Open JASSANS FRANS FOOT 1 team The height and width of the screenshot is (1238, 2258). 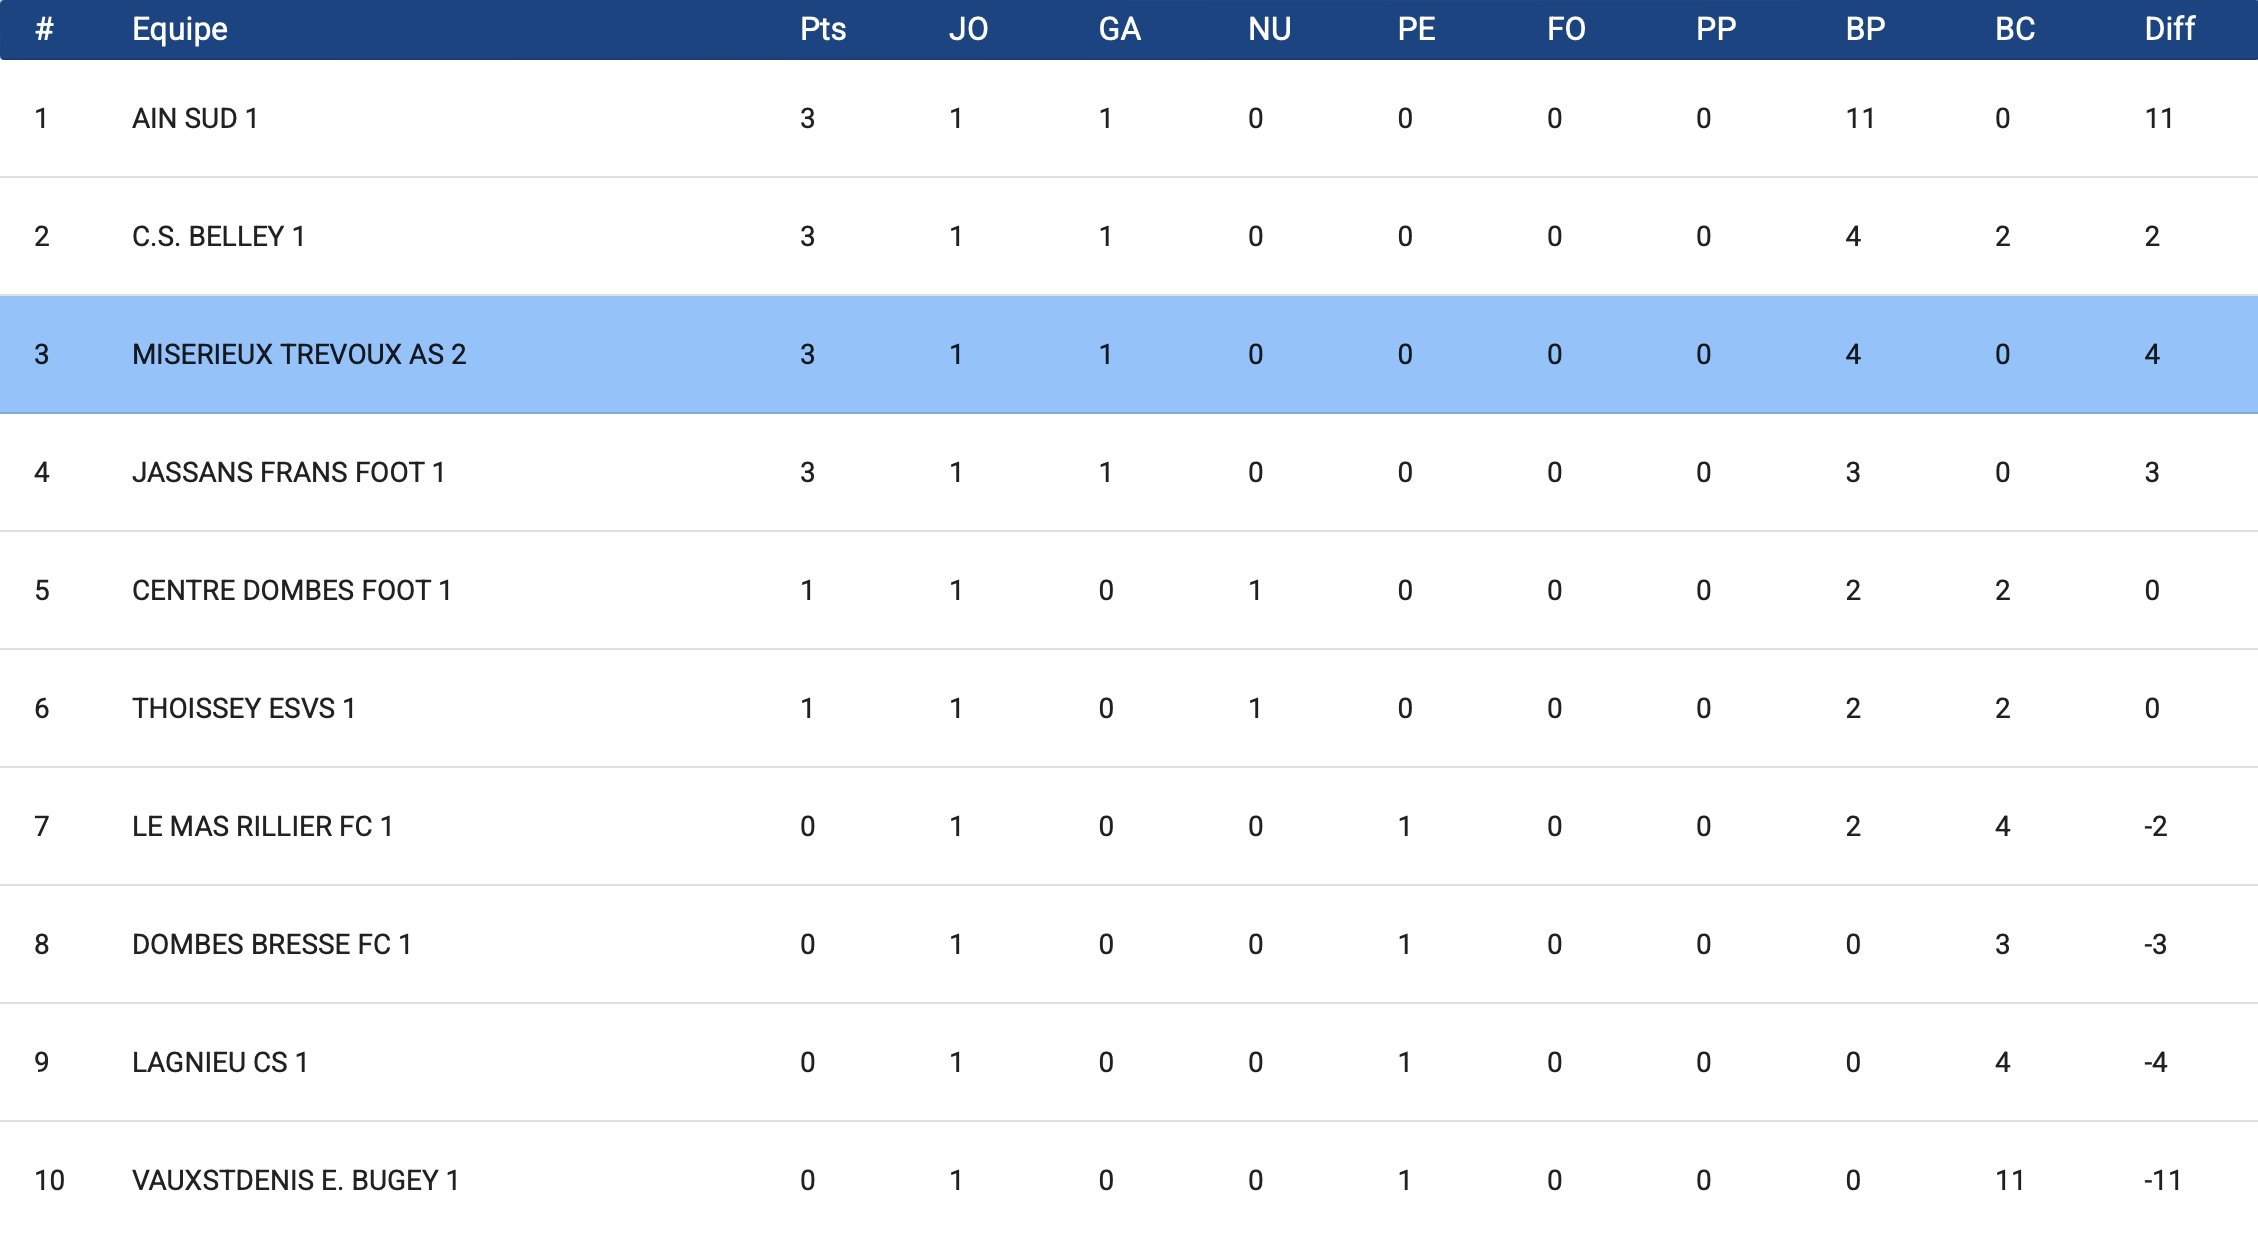pos(288,473)
